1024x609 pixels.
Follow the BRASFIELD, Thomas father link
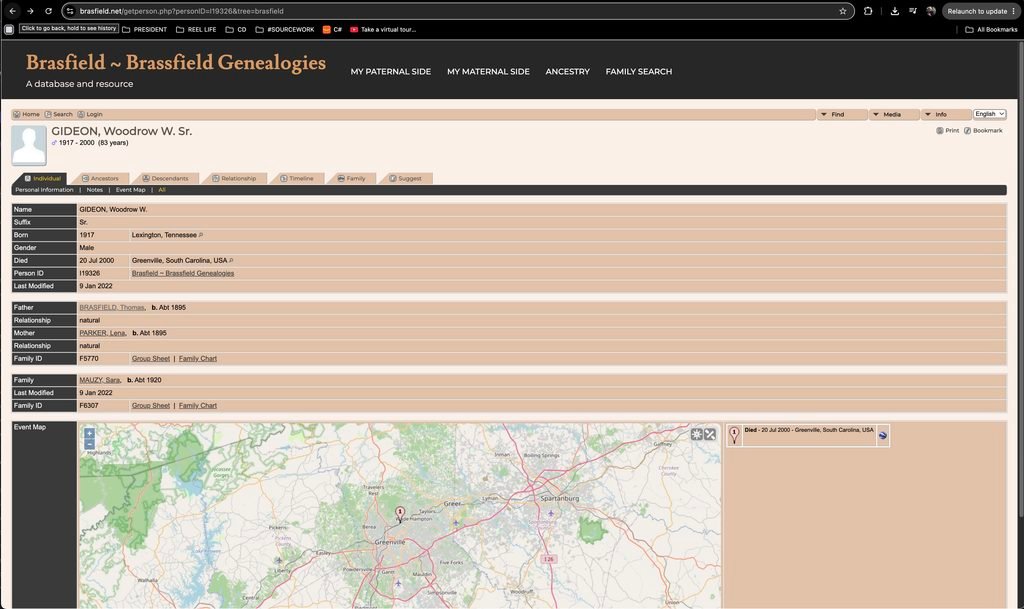pyautogui.click(x=112, y=307)
